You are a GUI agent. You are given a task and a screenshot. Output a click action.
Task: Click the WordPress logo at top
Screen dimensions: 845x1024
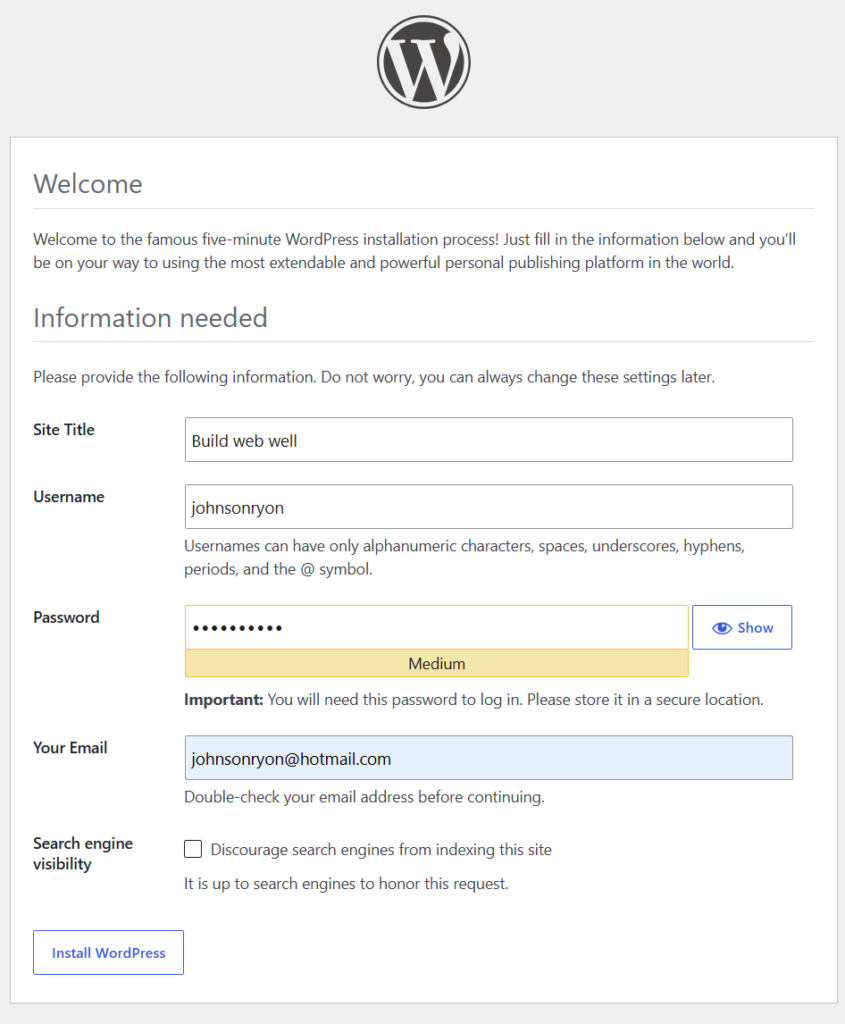point(423,62)
